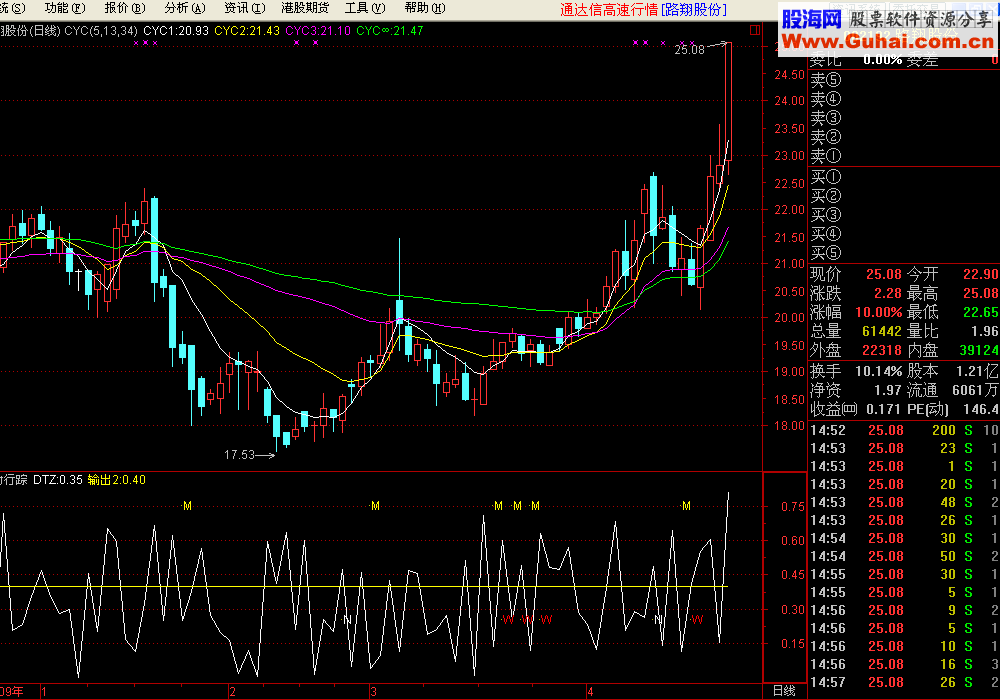Click the CYC1:20.93 white line value

(x=176, y=31)
